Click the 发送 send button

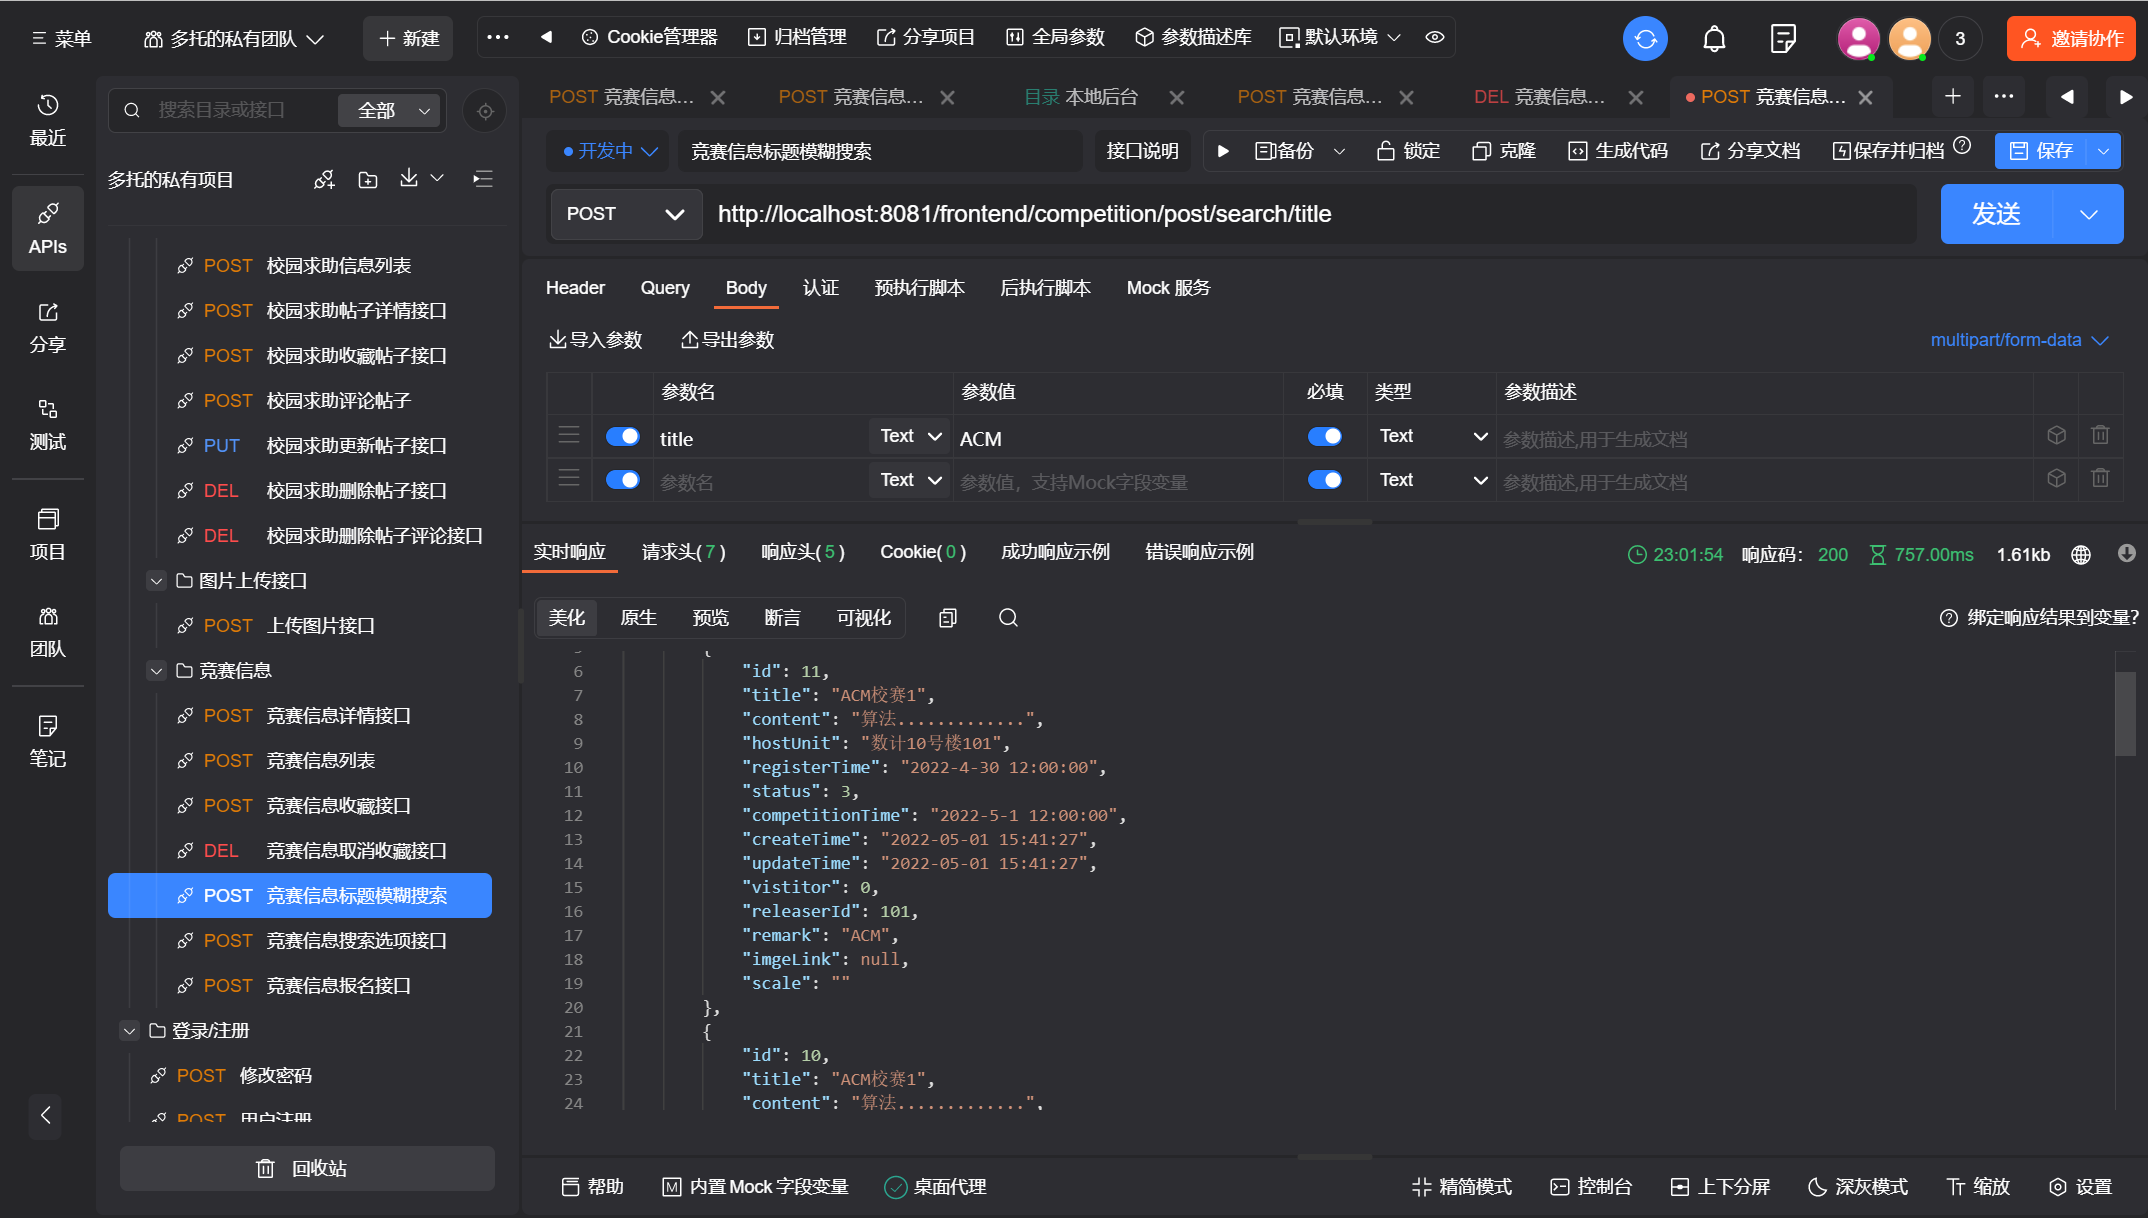[1996, 214]
